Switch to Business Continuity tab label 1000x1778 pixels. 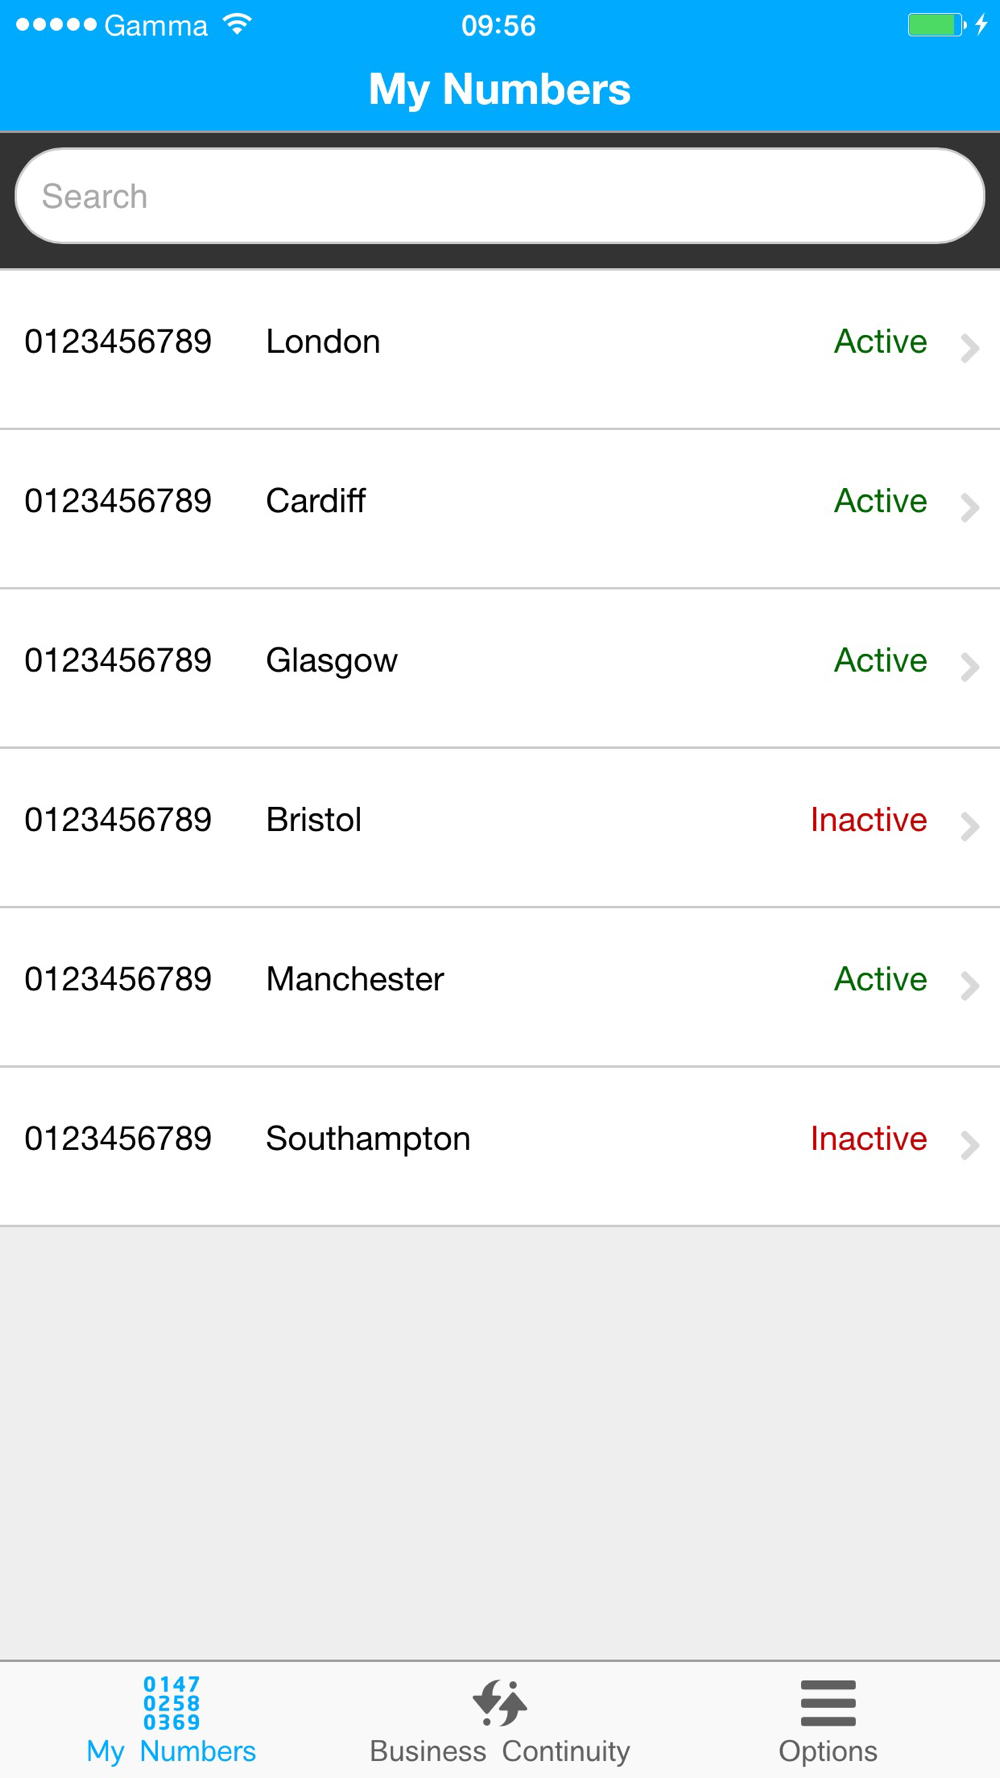click(499, 1751)
